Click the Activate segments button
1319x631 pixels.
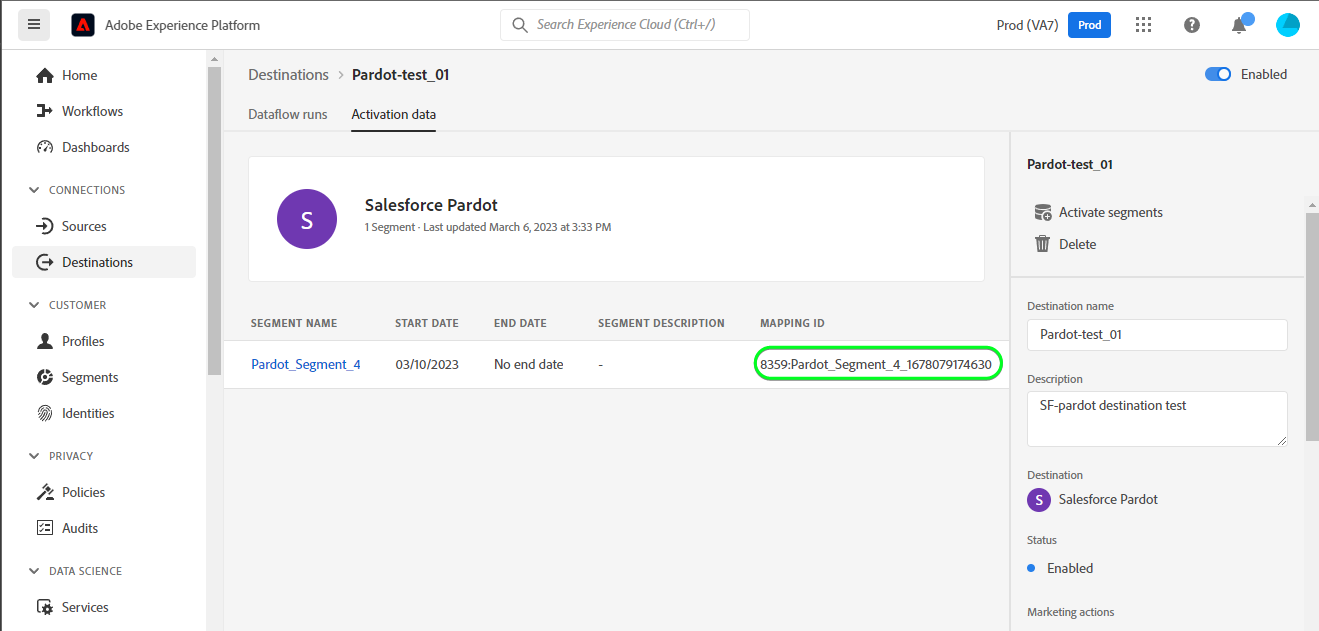1099,212
